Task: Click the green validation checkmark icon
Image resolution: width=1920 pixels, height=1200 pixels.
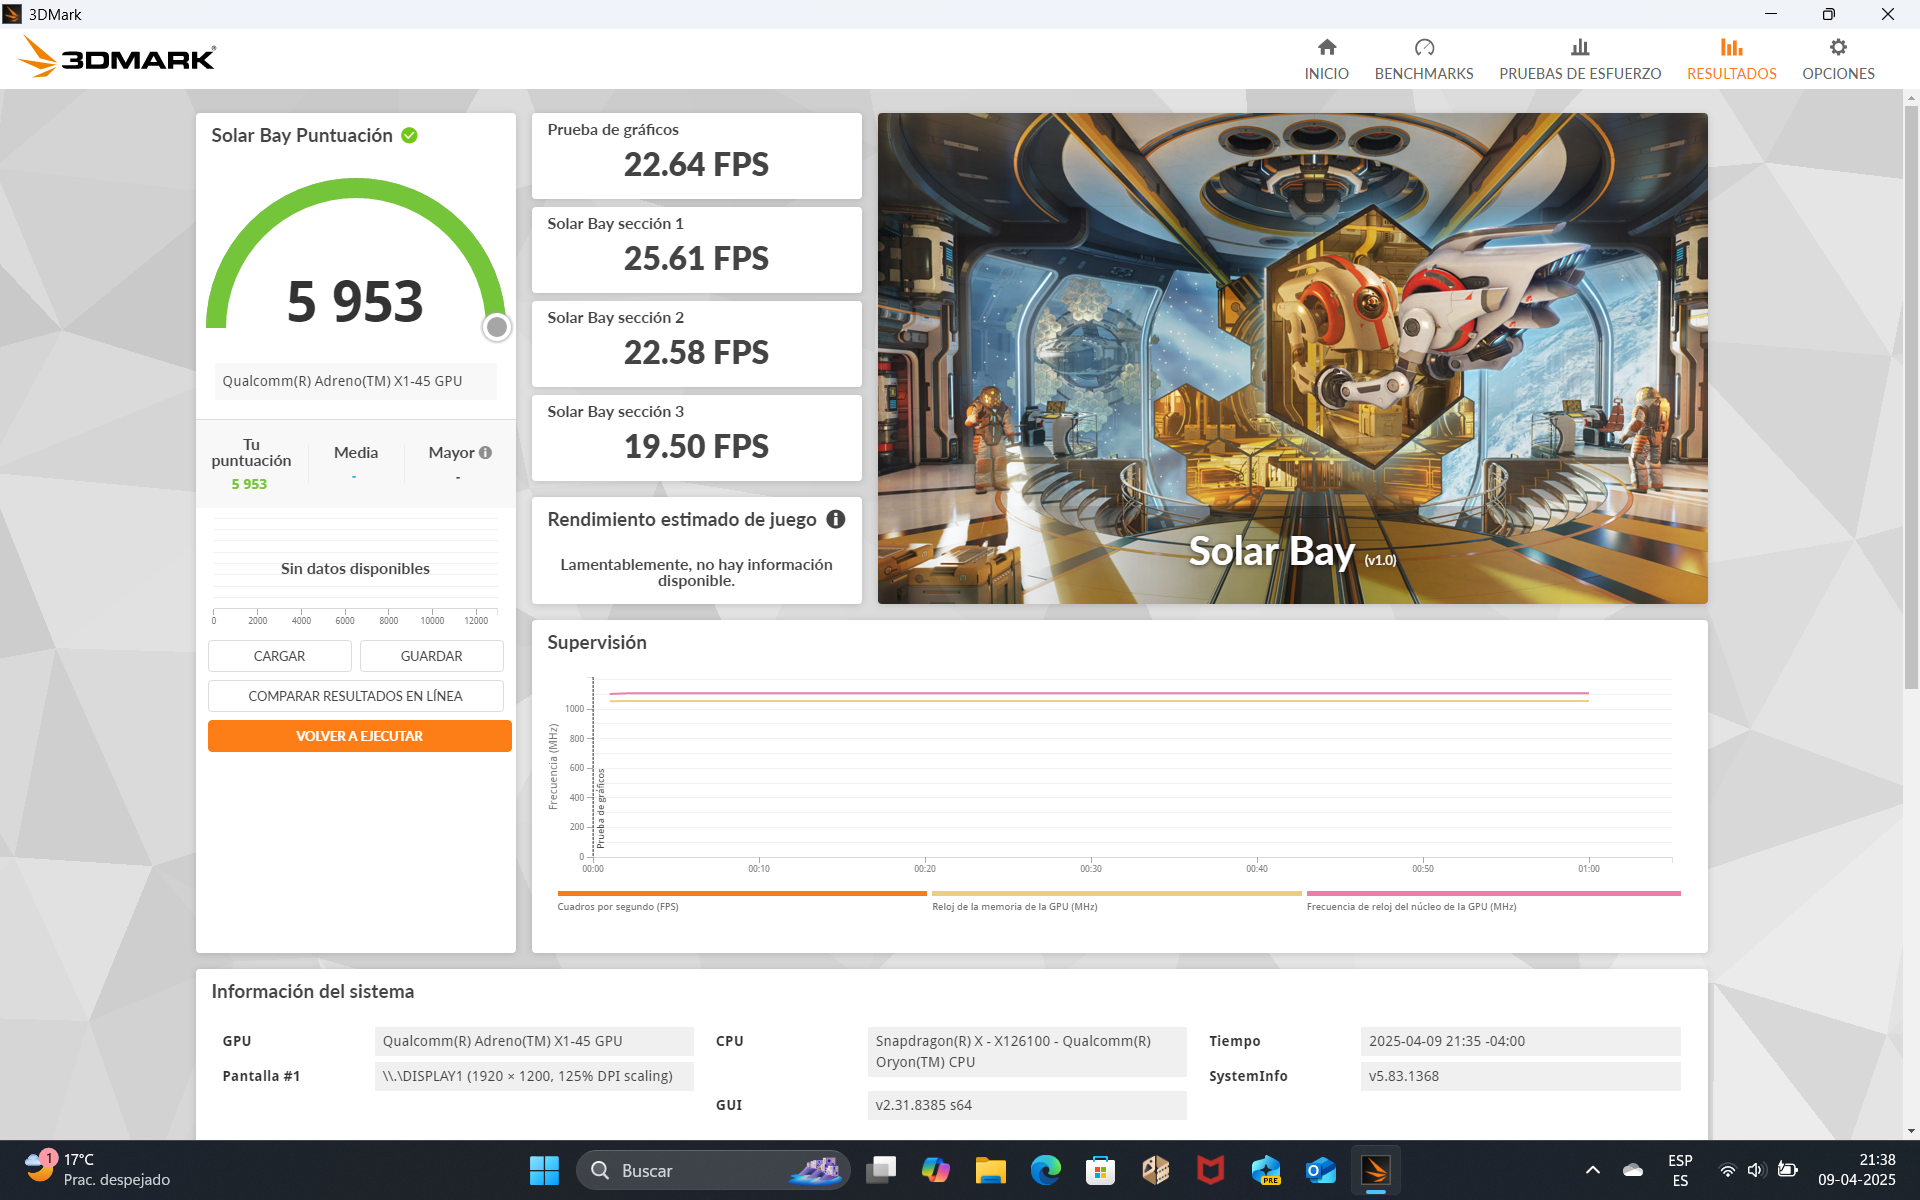Action: [409, 135]
